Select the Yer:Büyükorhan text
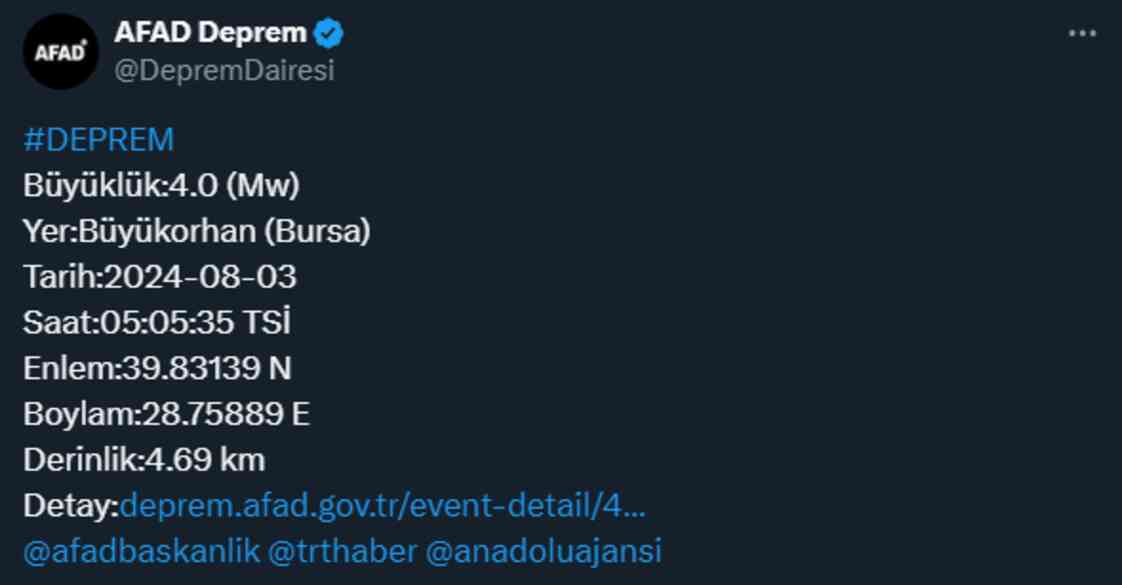The width and height of the screenshot is (1122, 585). pos(140,232)
